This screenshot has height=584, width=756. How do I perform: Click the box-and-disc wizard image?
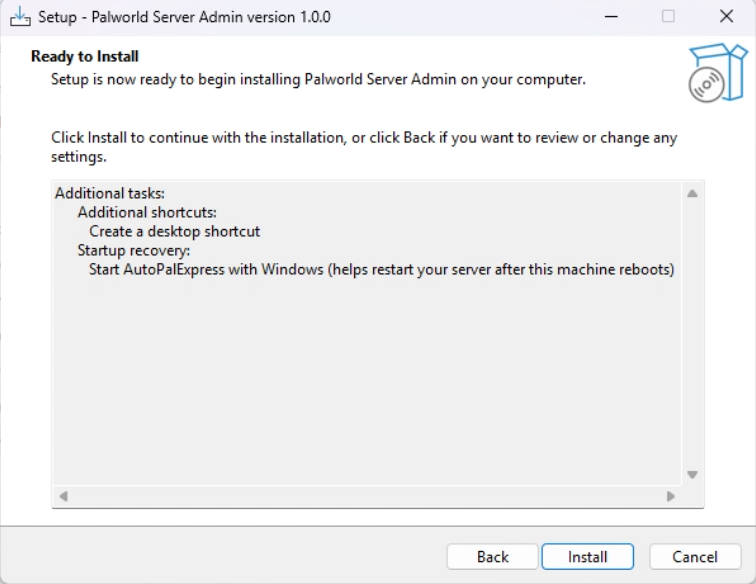tap(718, 73)
